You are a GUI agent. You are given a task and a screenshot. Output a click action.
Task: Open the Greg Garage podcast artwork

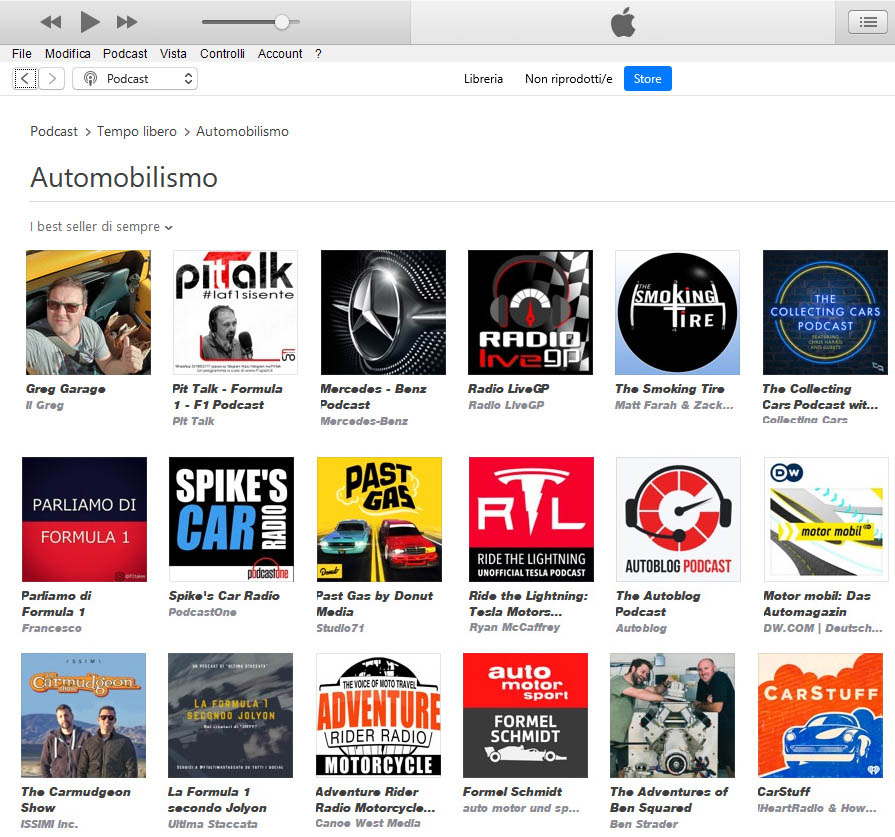pyautogui.click(x=88, y=312)
